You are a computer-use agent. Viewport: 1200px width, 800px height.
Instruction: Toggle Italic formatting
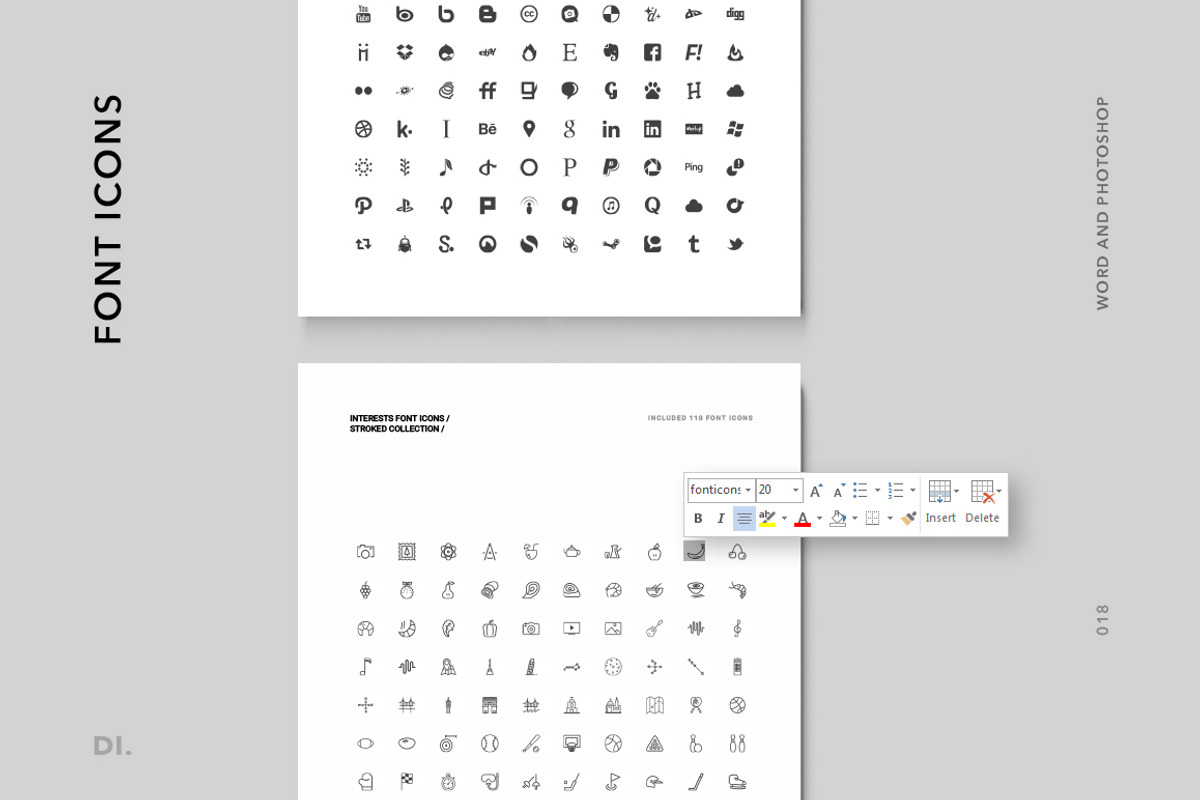point(721,518)
